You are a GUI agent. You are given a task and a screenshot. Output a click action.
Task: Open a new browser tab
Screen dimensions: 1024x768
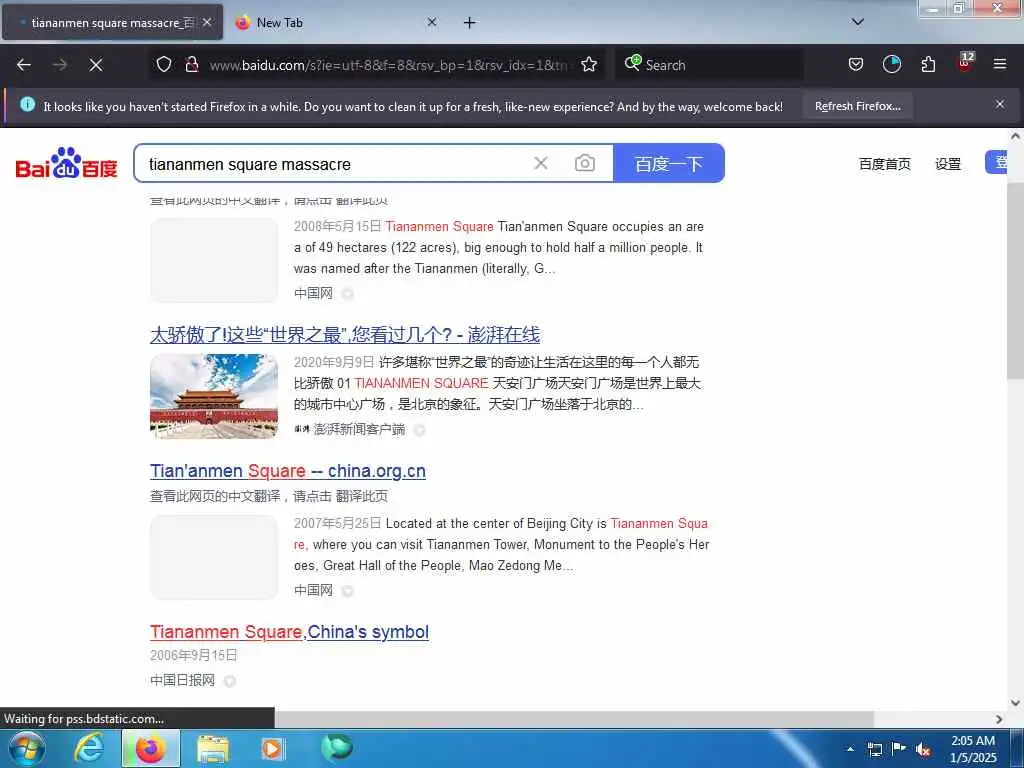tap(469, 23)
